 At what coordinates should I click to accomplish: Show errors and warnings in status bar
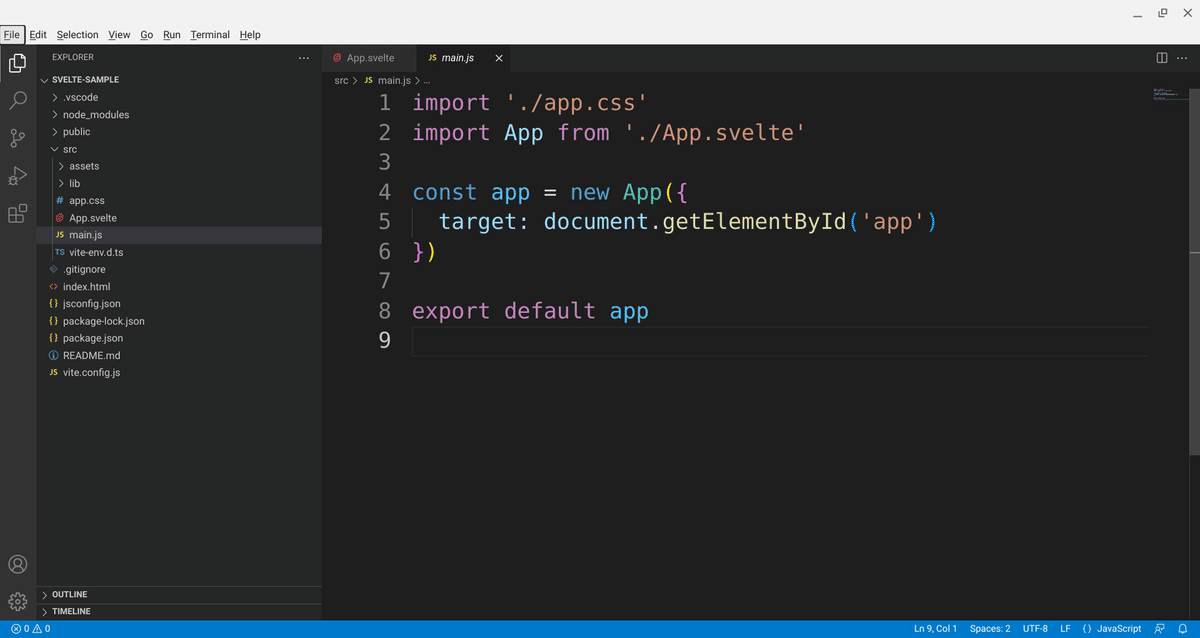click(x=30, y=629)
